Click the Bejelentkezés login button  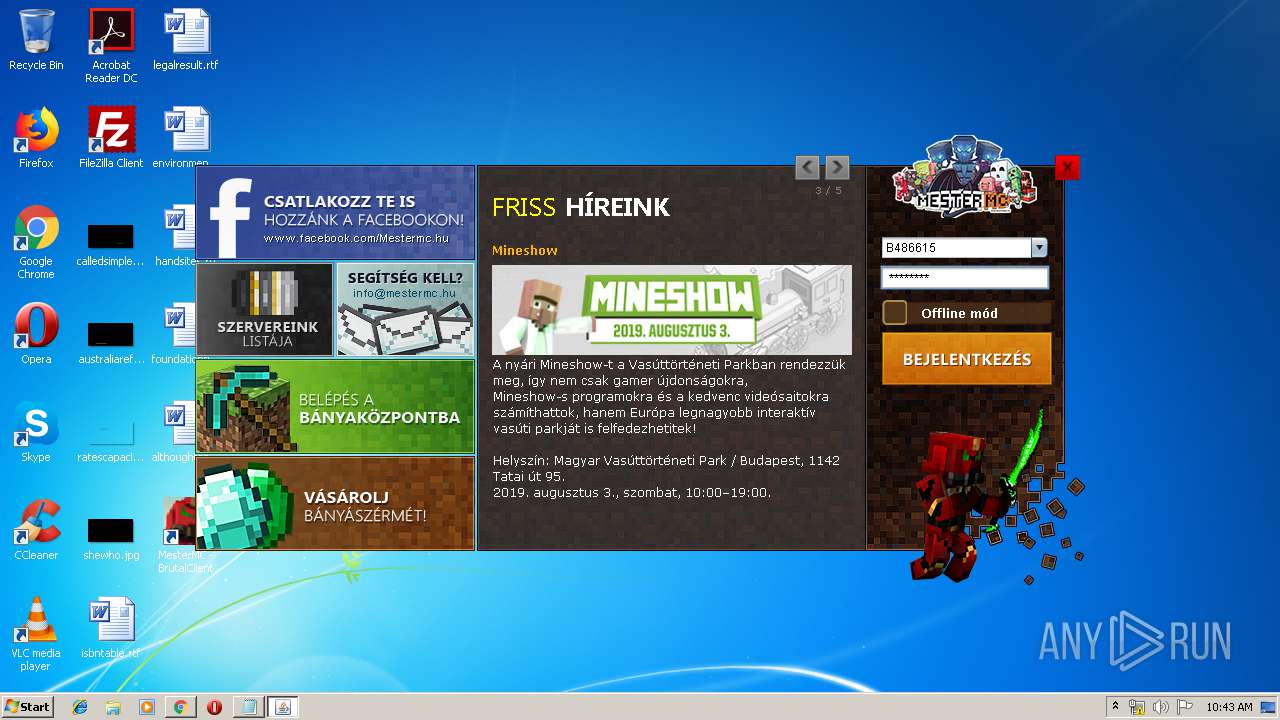click(967, 359)
